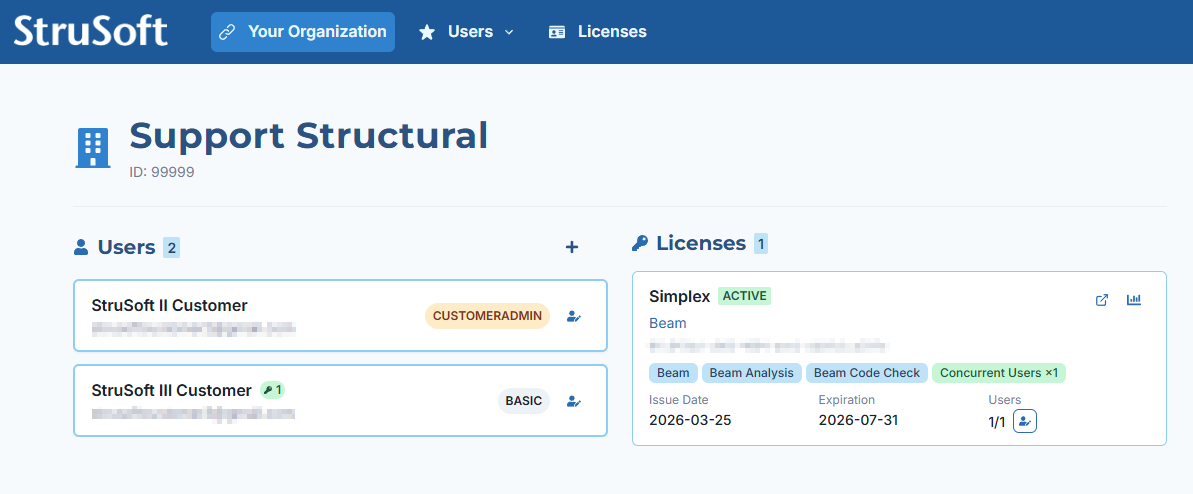
Task: Click the Licenses count badge 1
Action: [761, 244]
